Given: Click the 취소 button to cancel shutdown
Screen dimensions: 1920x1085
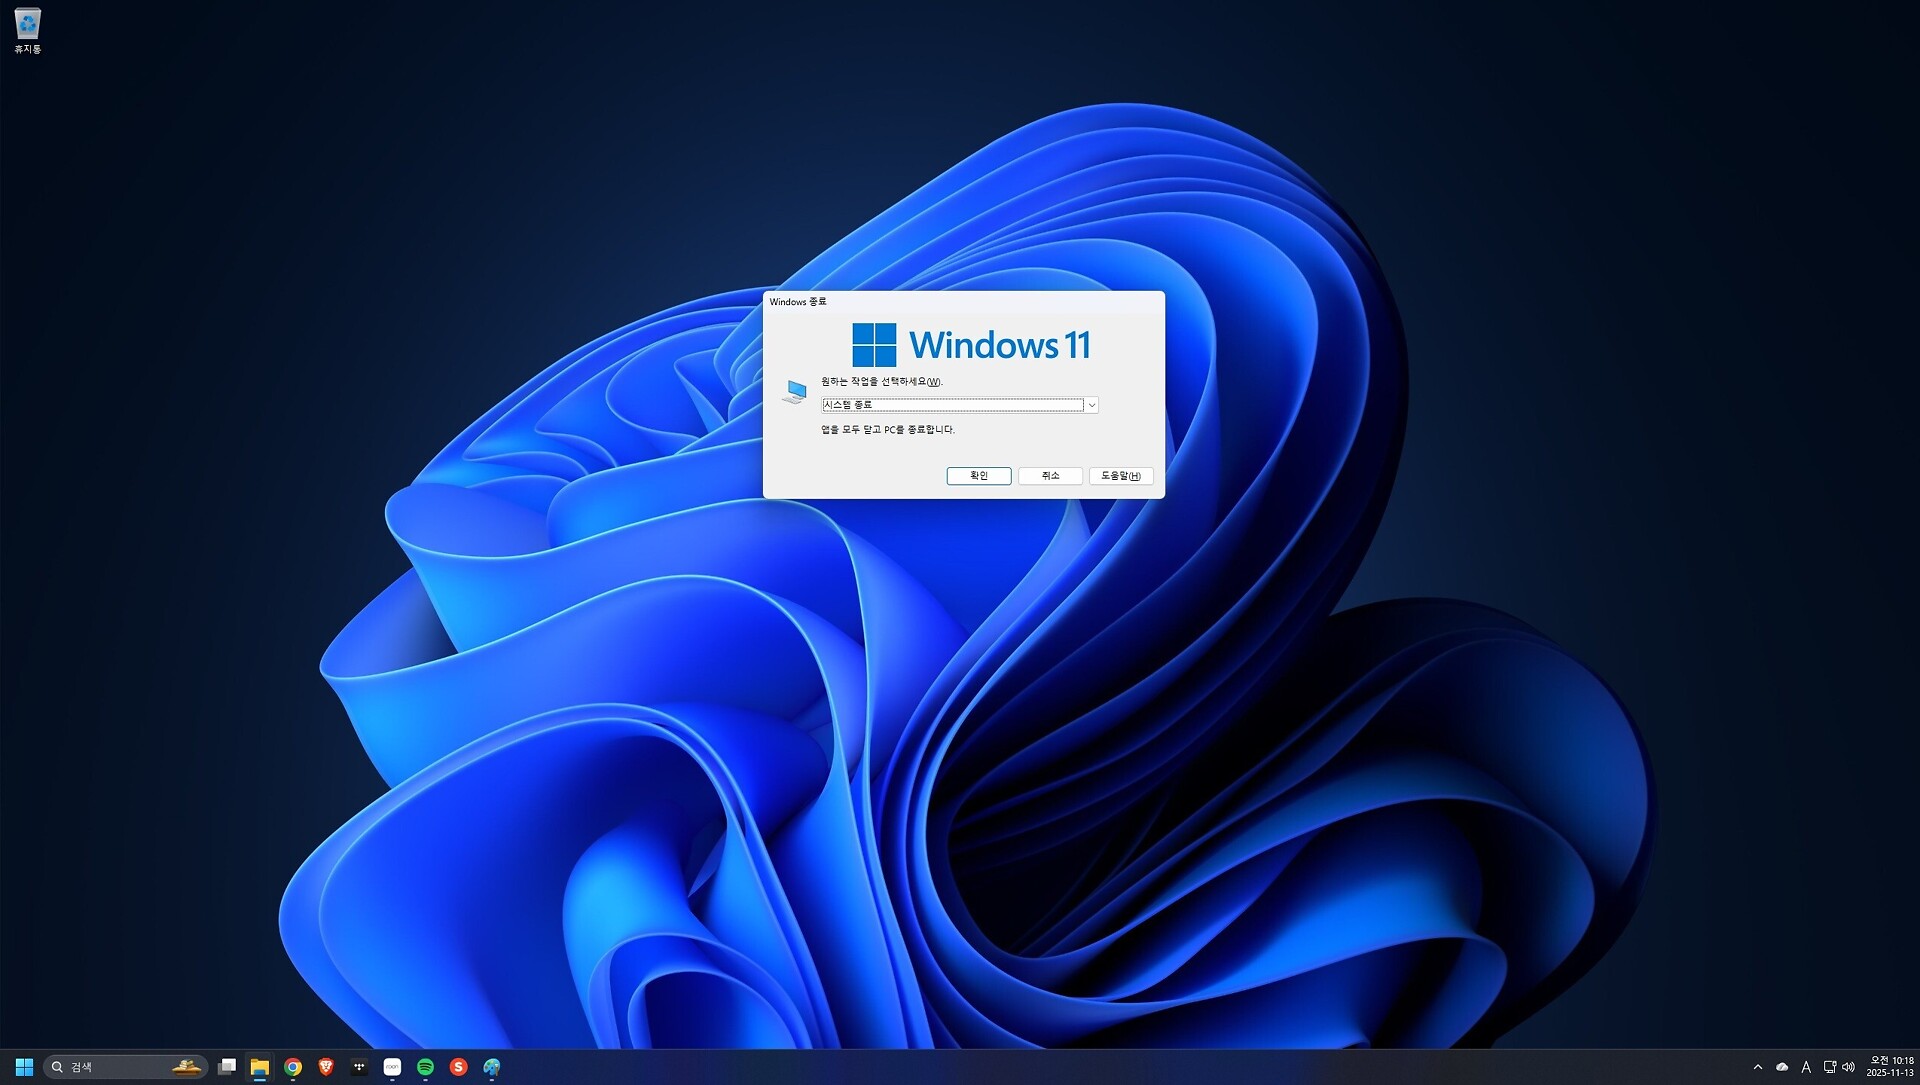Looking at the screenshot, I should click(1049, 476).
